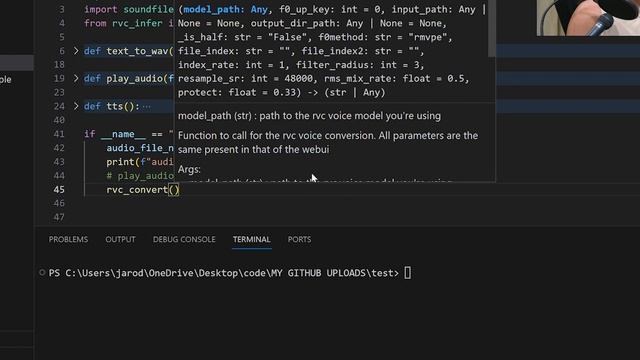The height and width of the screenshot is (360, 640).
Task: Click line number 47 in gutter
Action: point(59,217)
